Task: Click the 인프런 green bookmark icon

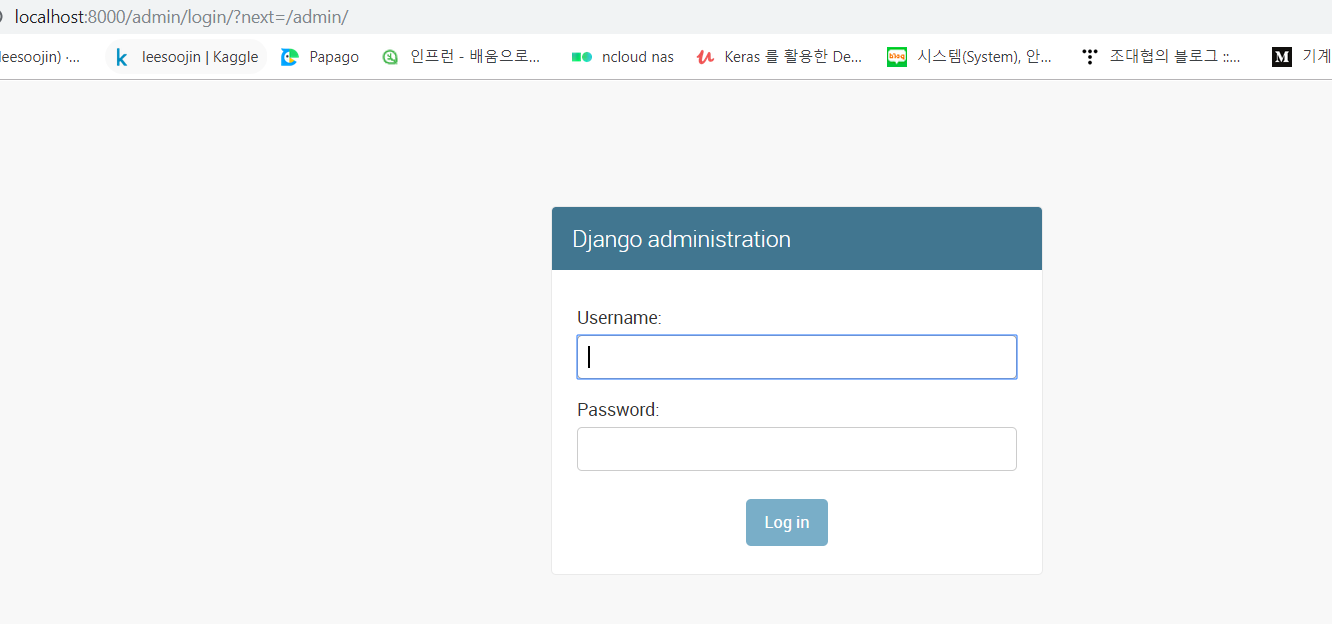Action: 390,57
